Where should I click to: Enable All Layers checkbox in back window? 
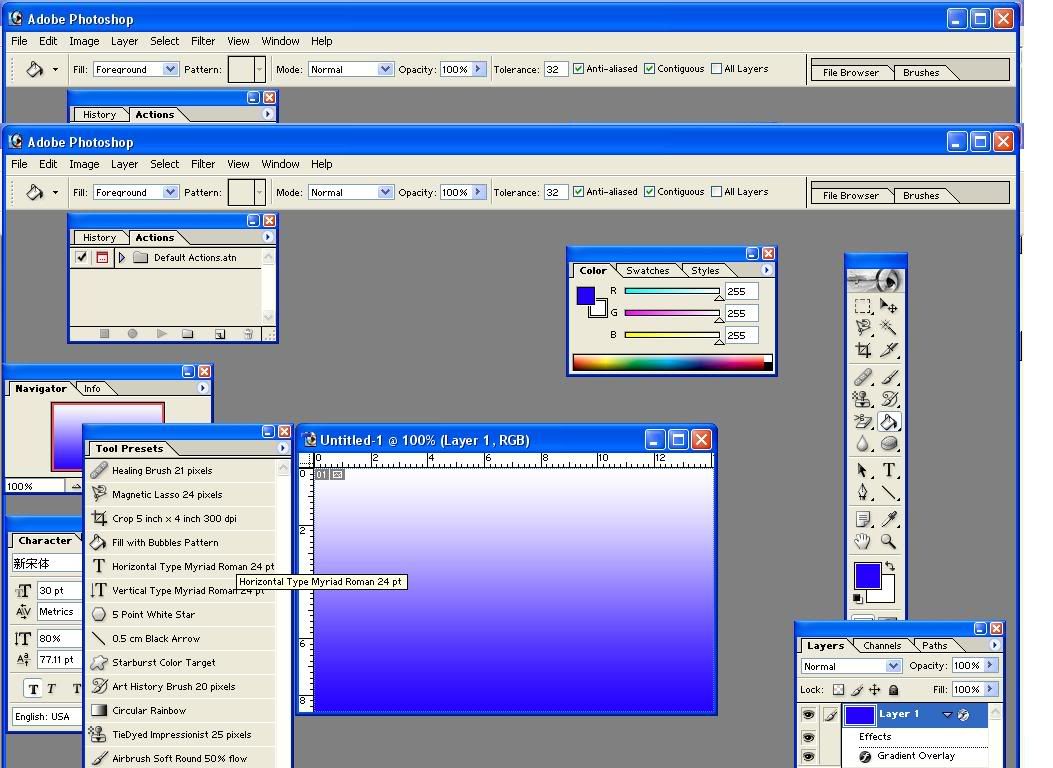pos(717,68)
